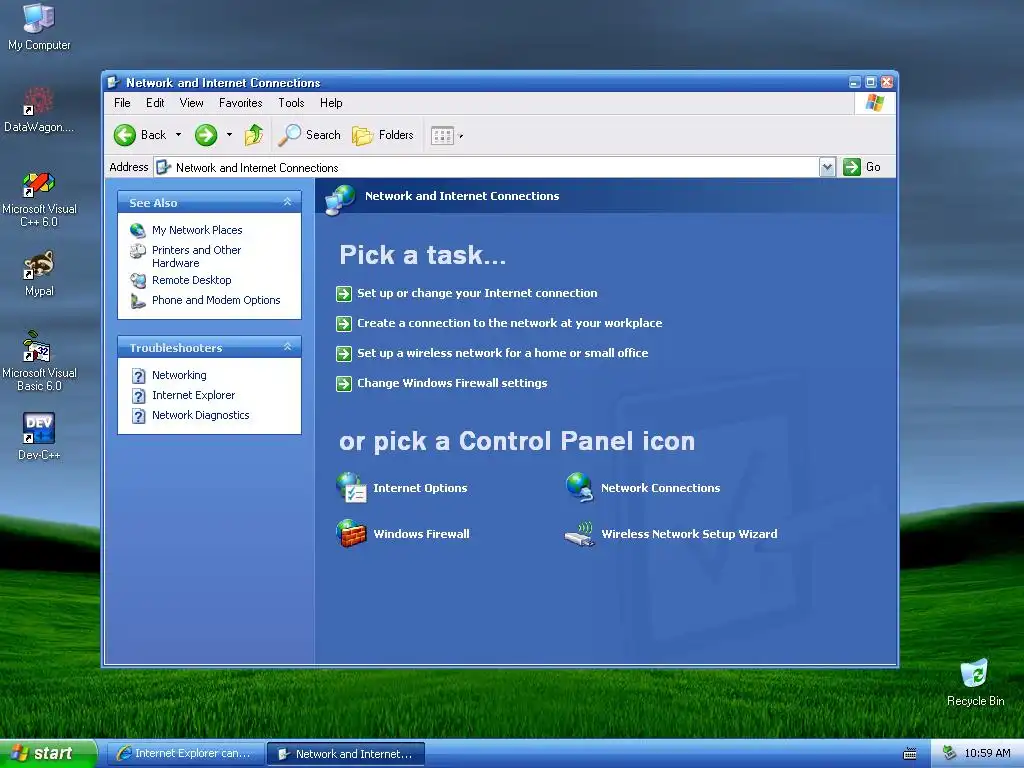This screenshot has height=768, width=1024.
Task: Open the View menu
Action: 191,103
